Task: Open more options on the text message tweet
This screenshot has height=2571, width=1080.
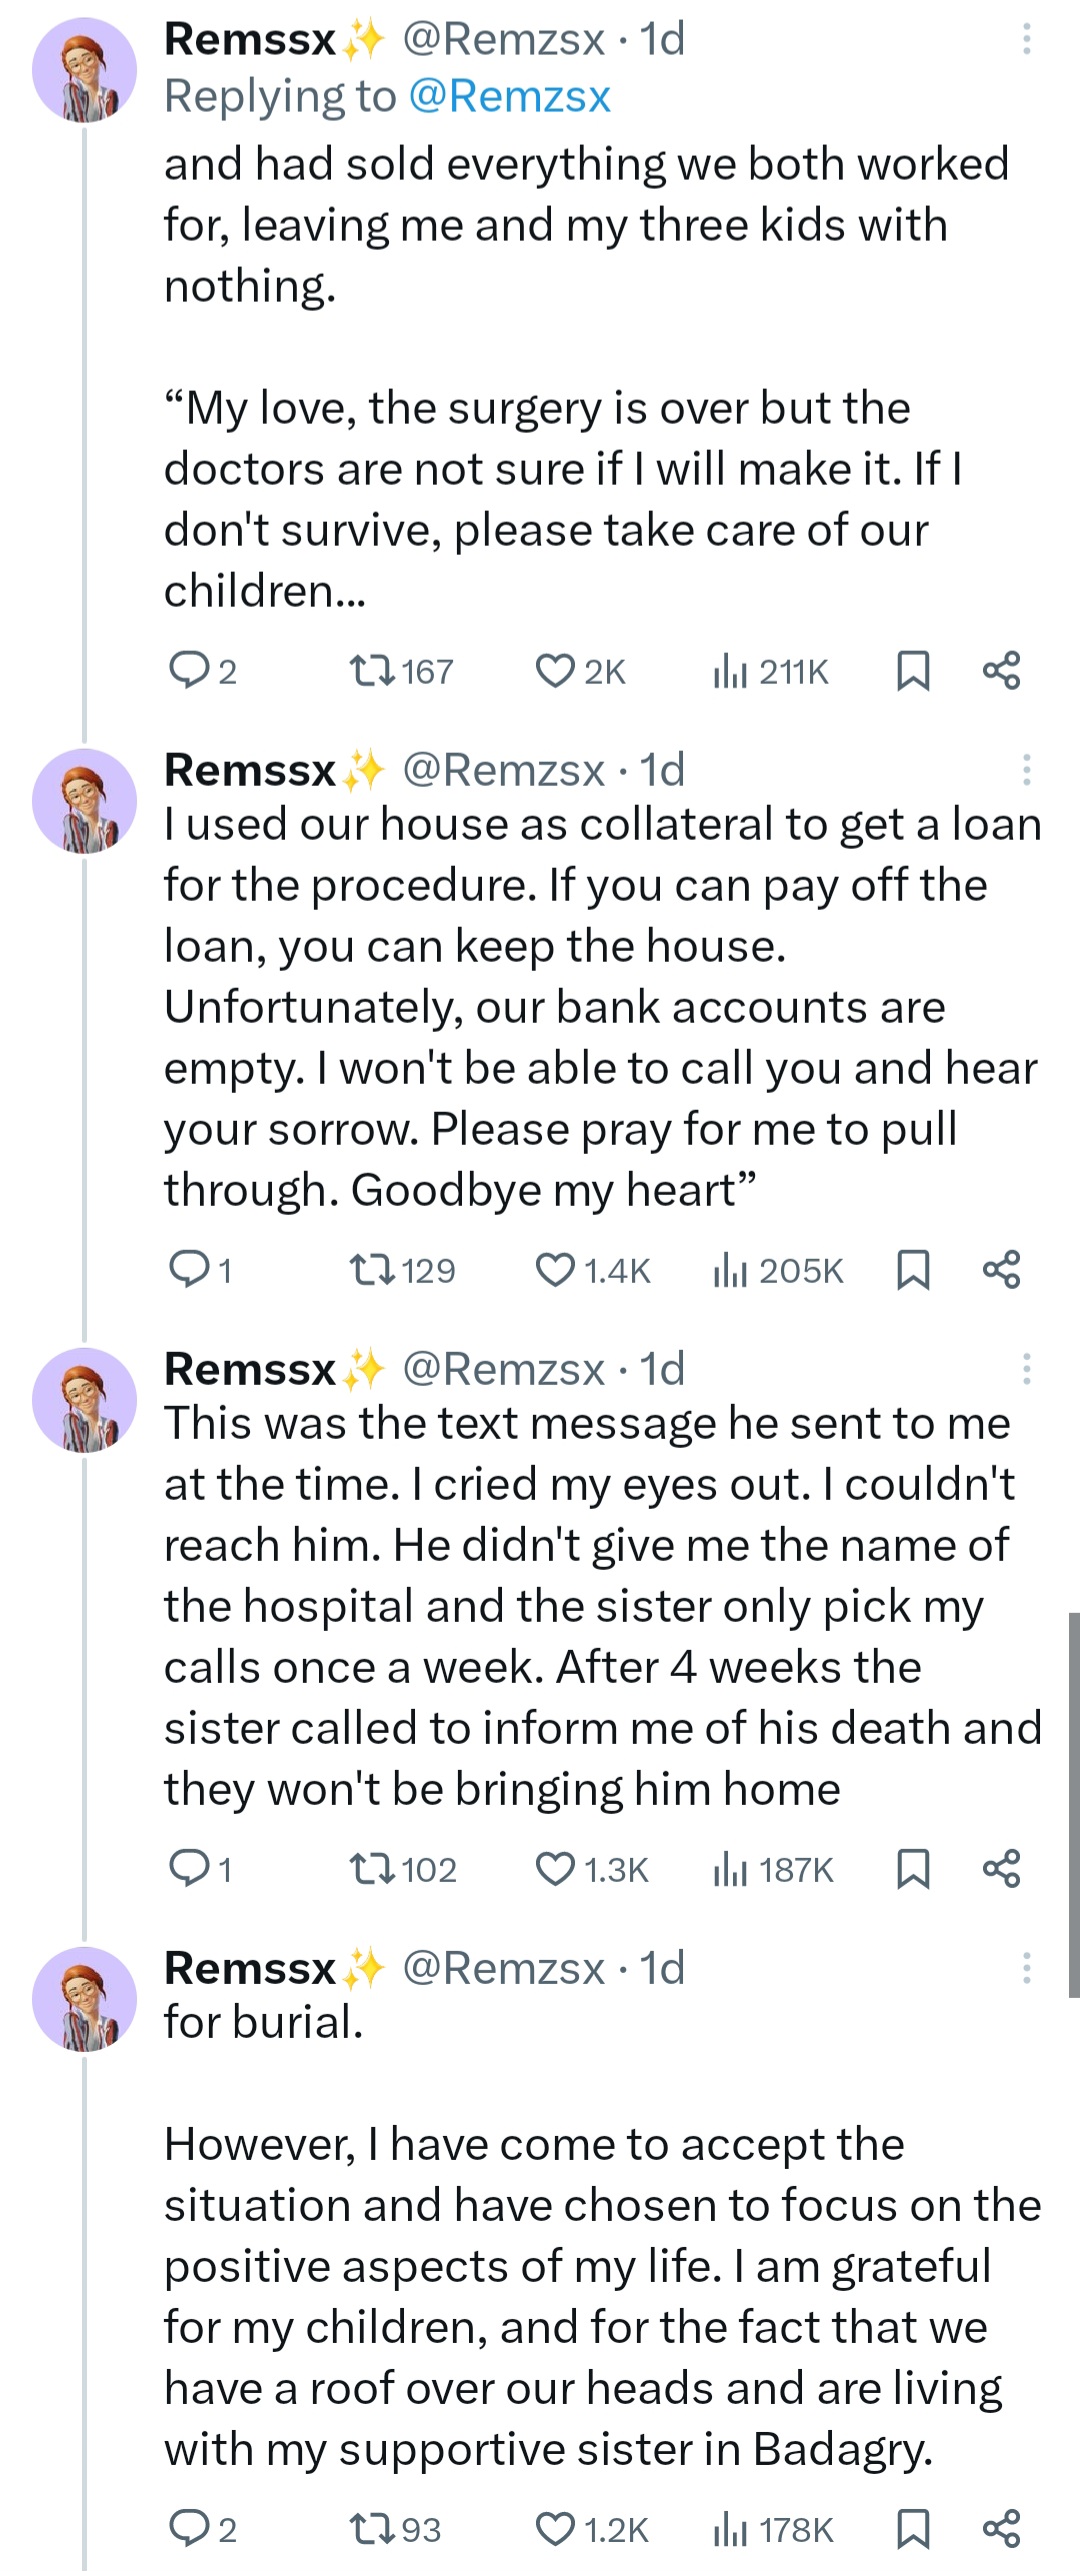Action: point(1026,1369)
